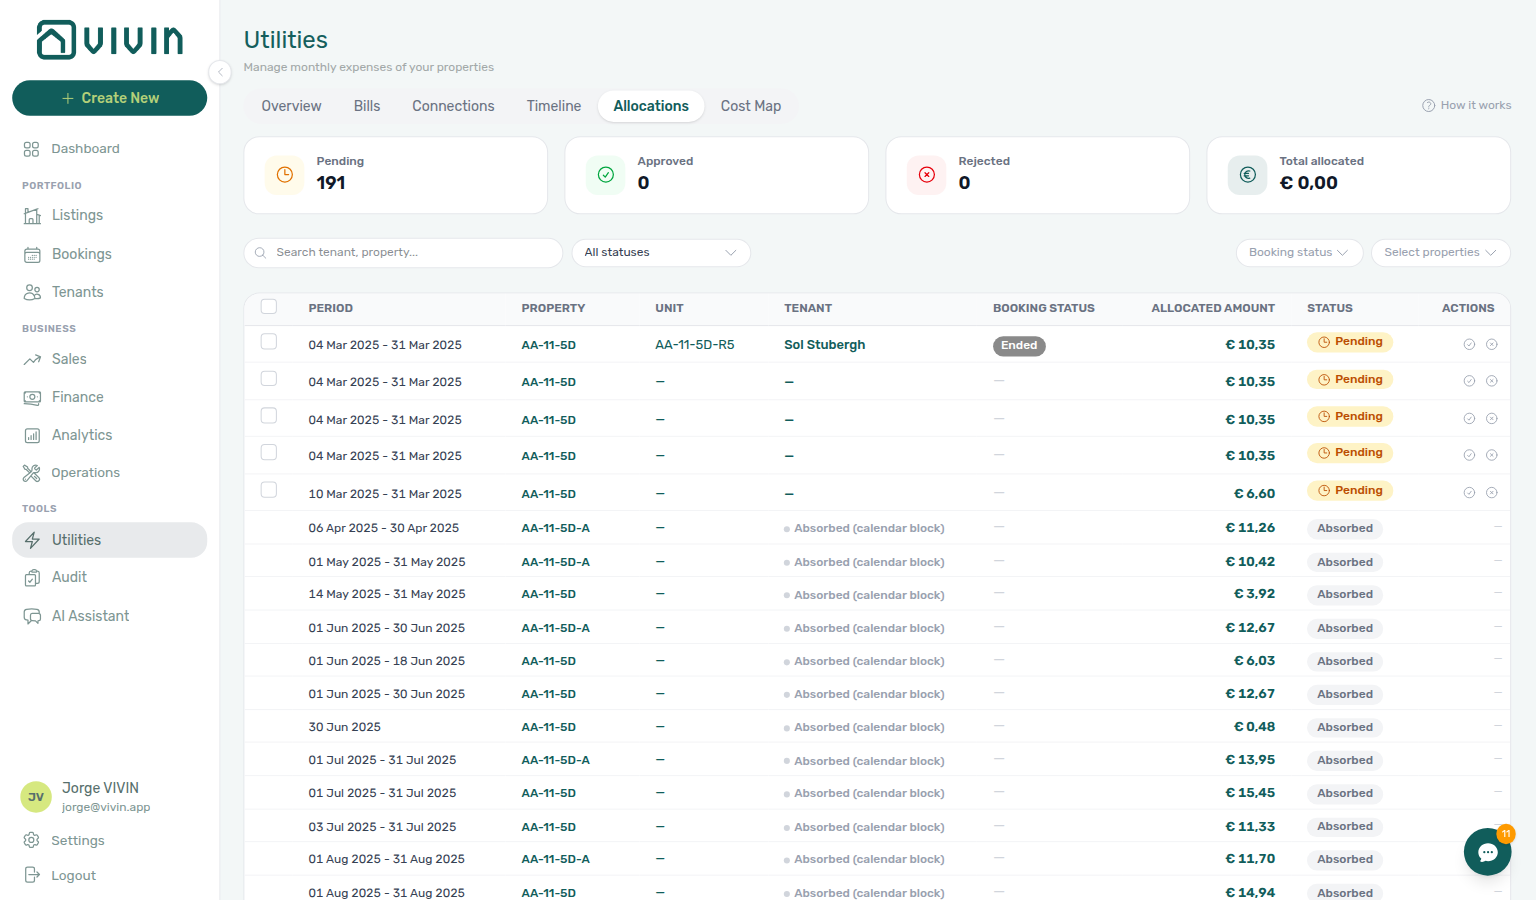
Task: Click the Logout door icon
Action: 32,875
